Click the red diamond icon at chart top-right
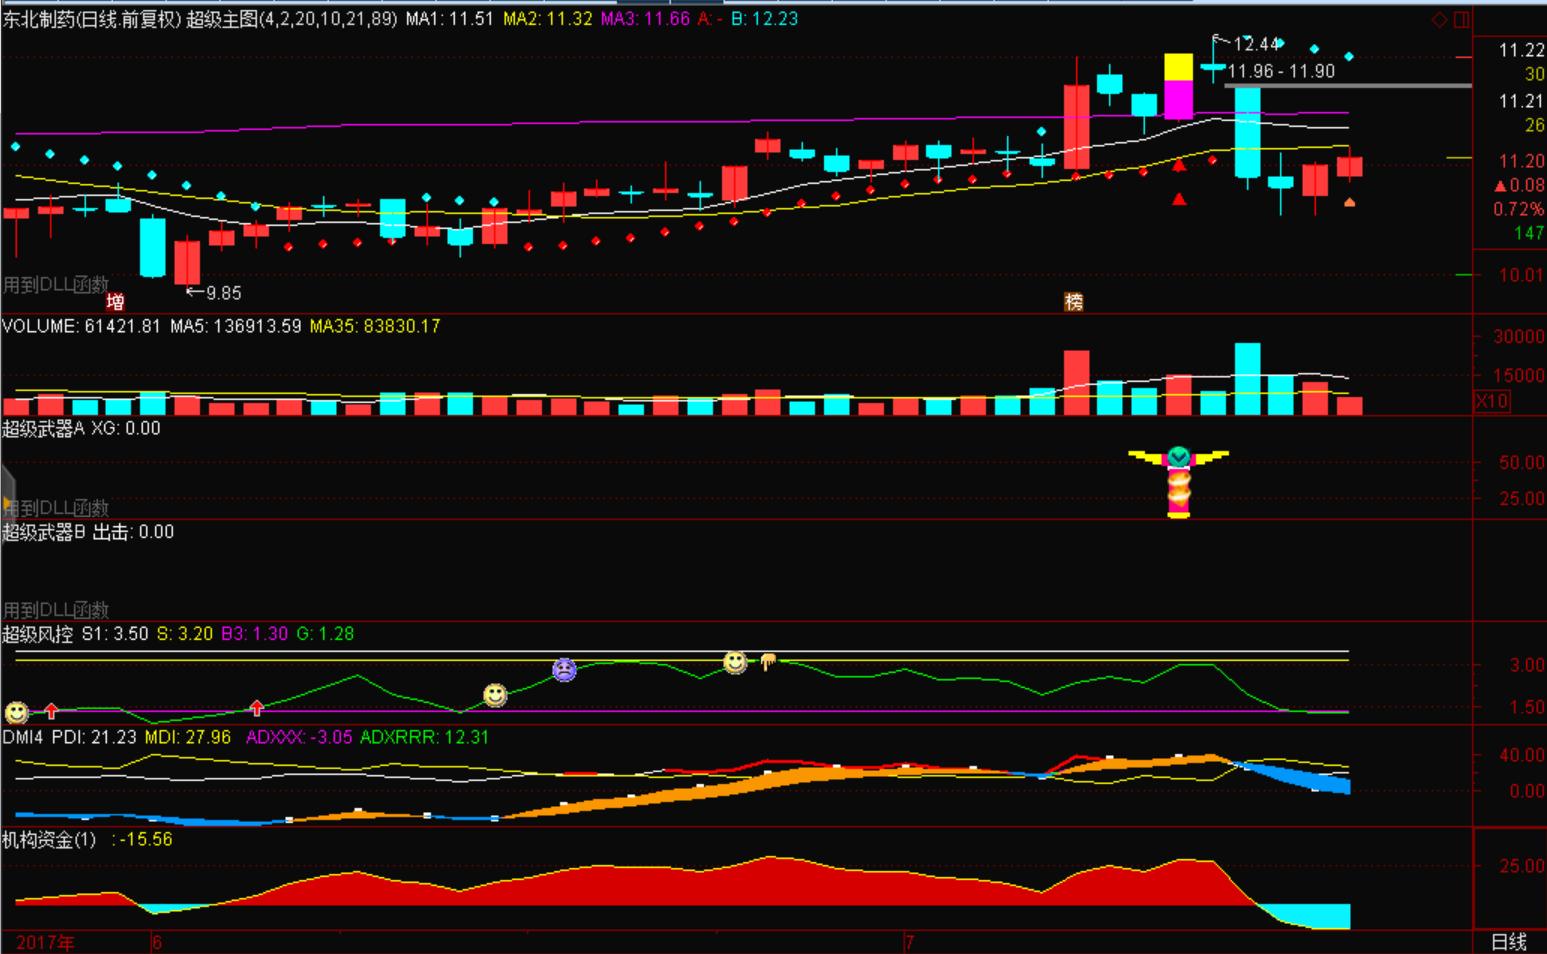Image resolution: width=1547 pixels, height=954 pixels. (x=1439, y=19)
